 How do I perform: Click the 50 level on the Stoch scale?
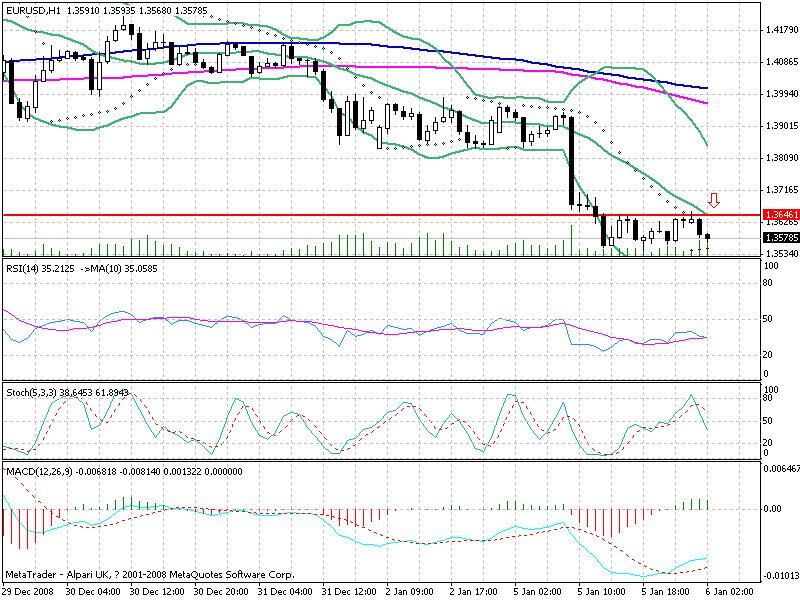(x=768, y=421)
